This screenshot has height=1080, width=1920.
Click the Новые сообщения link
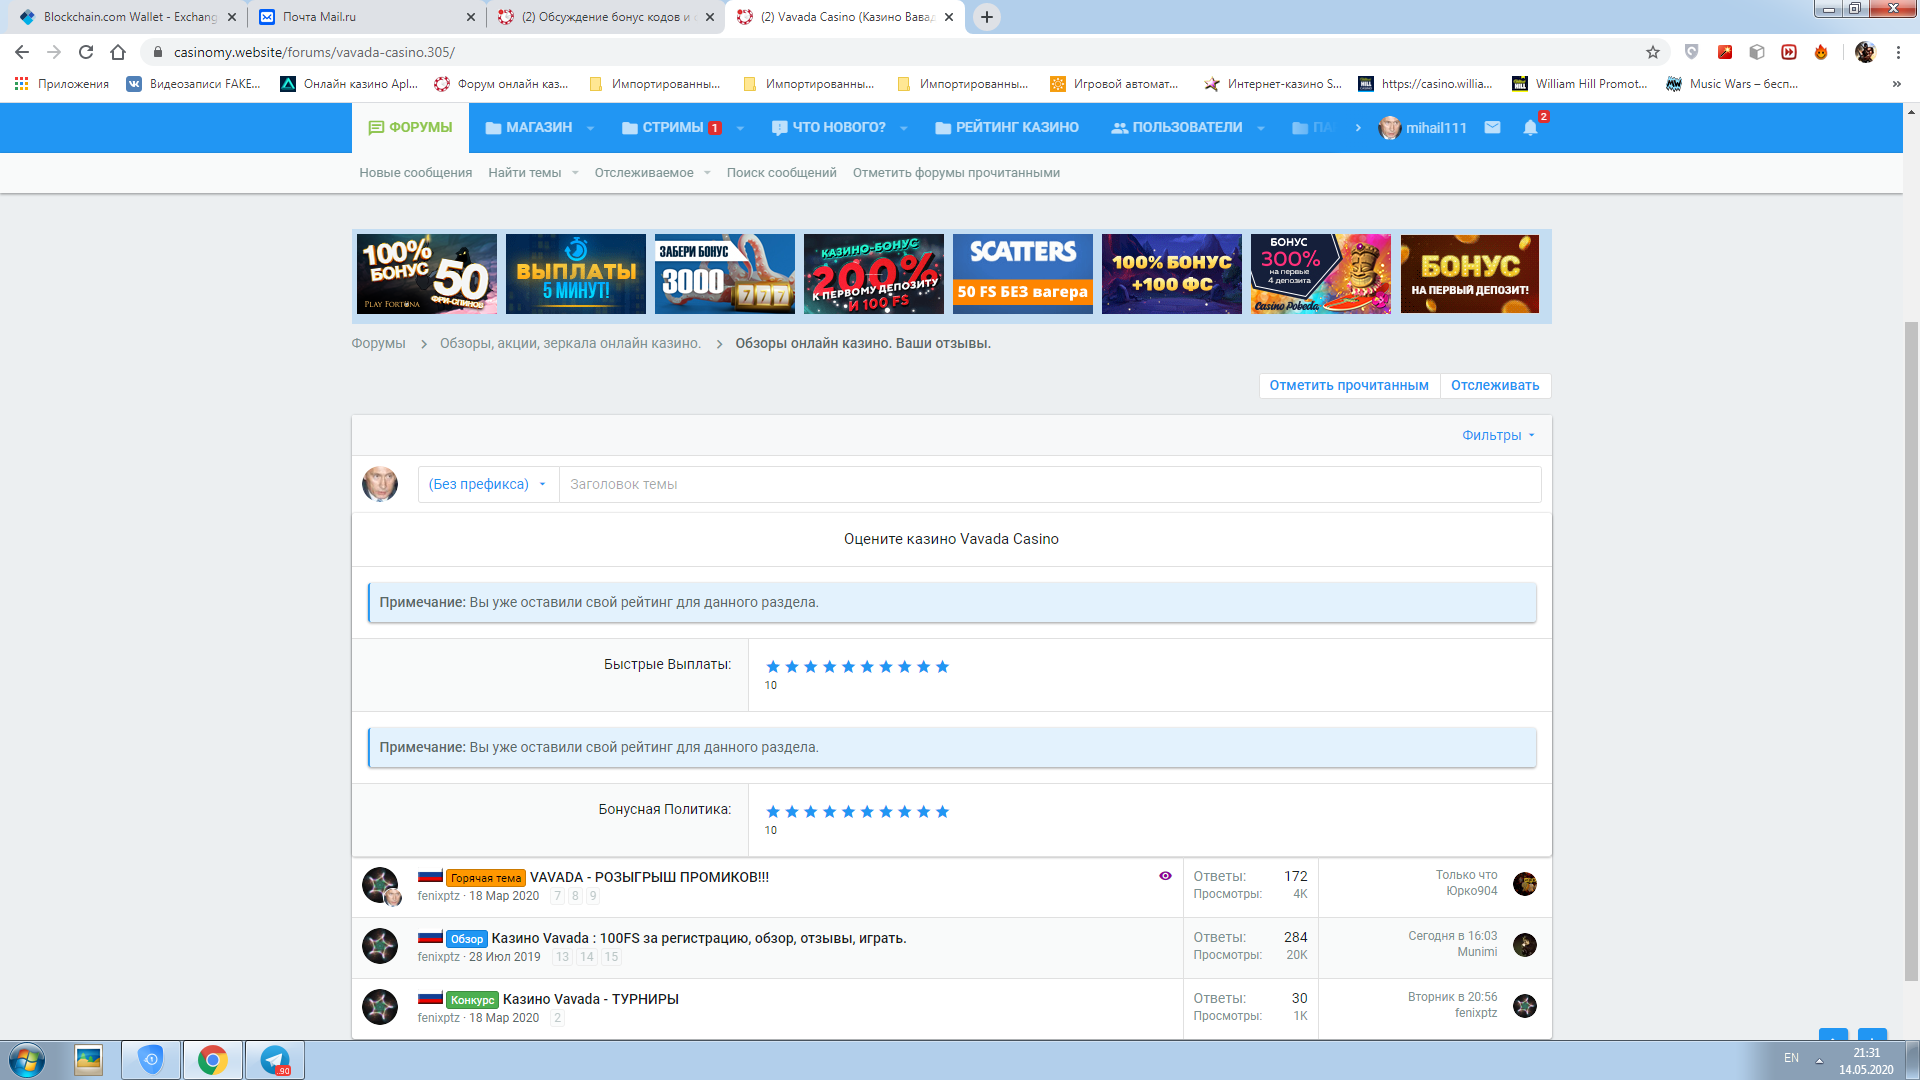415,173
